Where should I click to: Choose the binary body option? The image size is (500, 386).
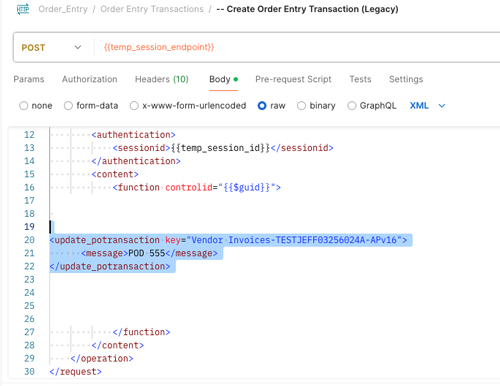(x=301, y=106)
